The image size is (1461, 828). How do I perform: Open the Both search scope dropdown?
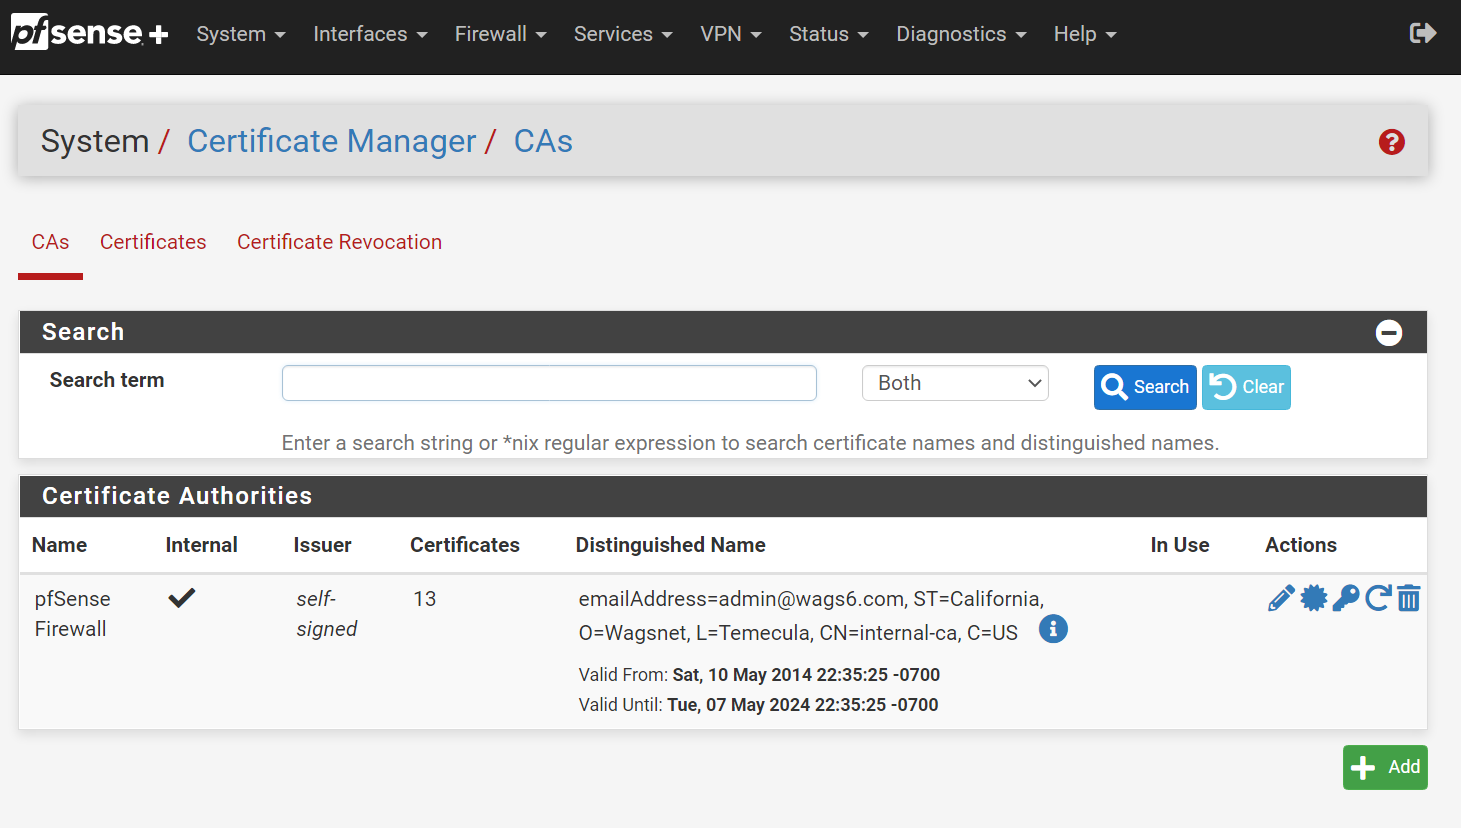(955, 383)
